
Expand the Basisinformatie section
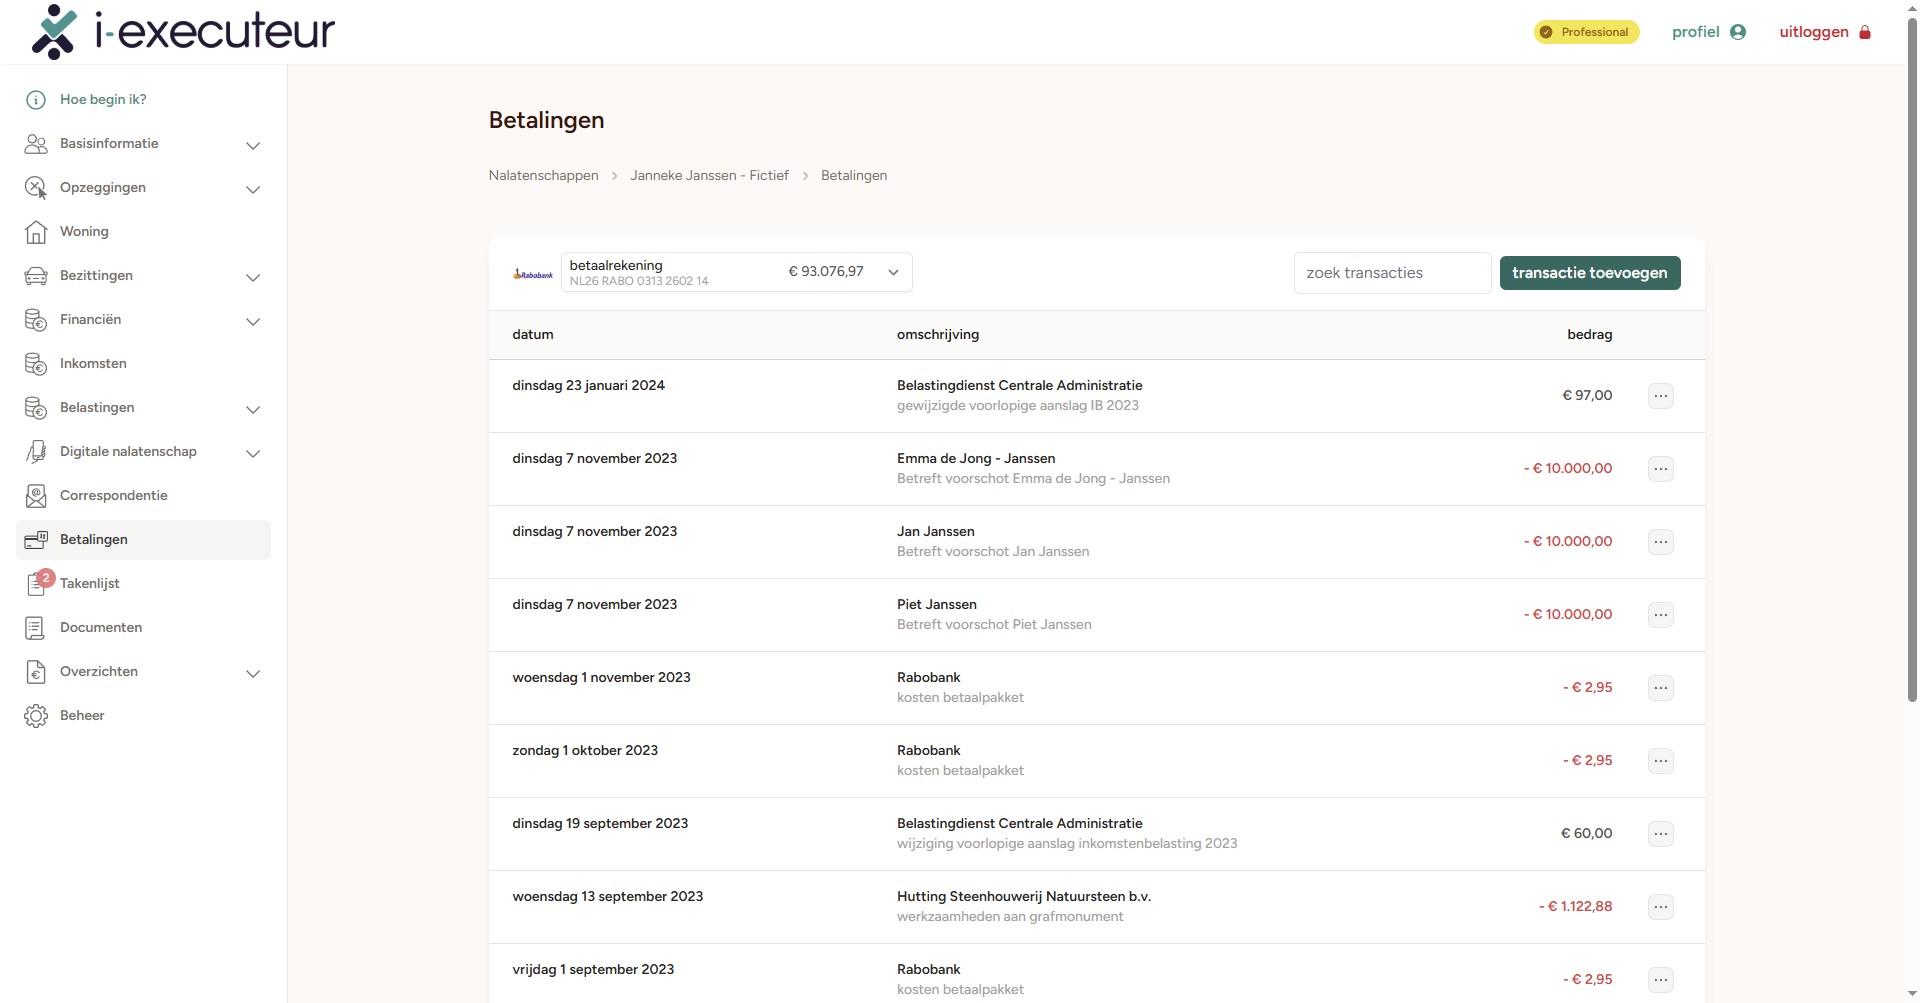pyautogui.click(x=253, y=145)
